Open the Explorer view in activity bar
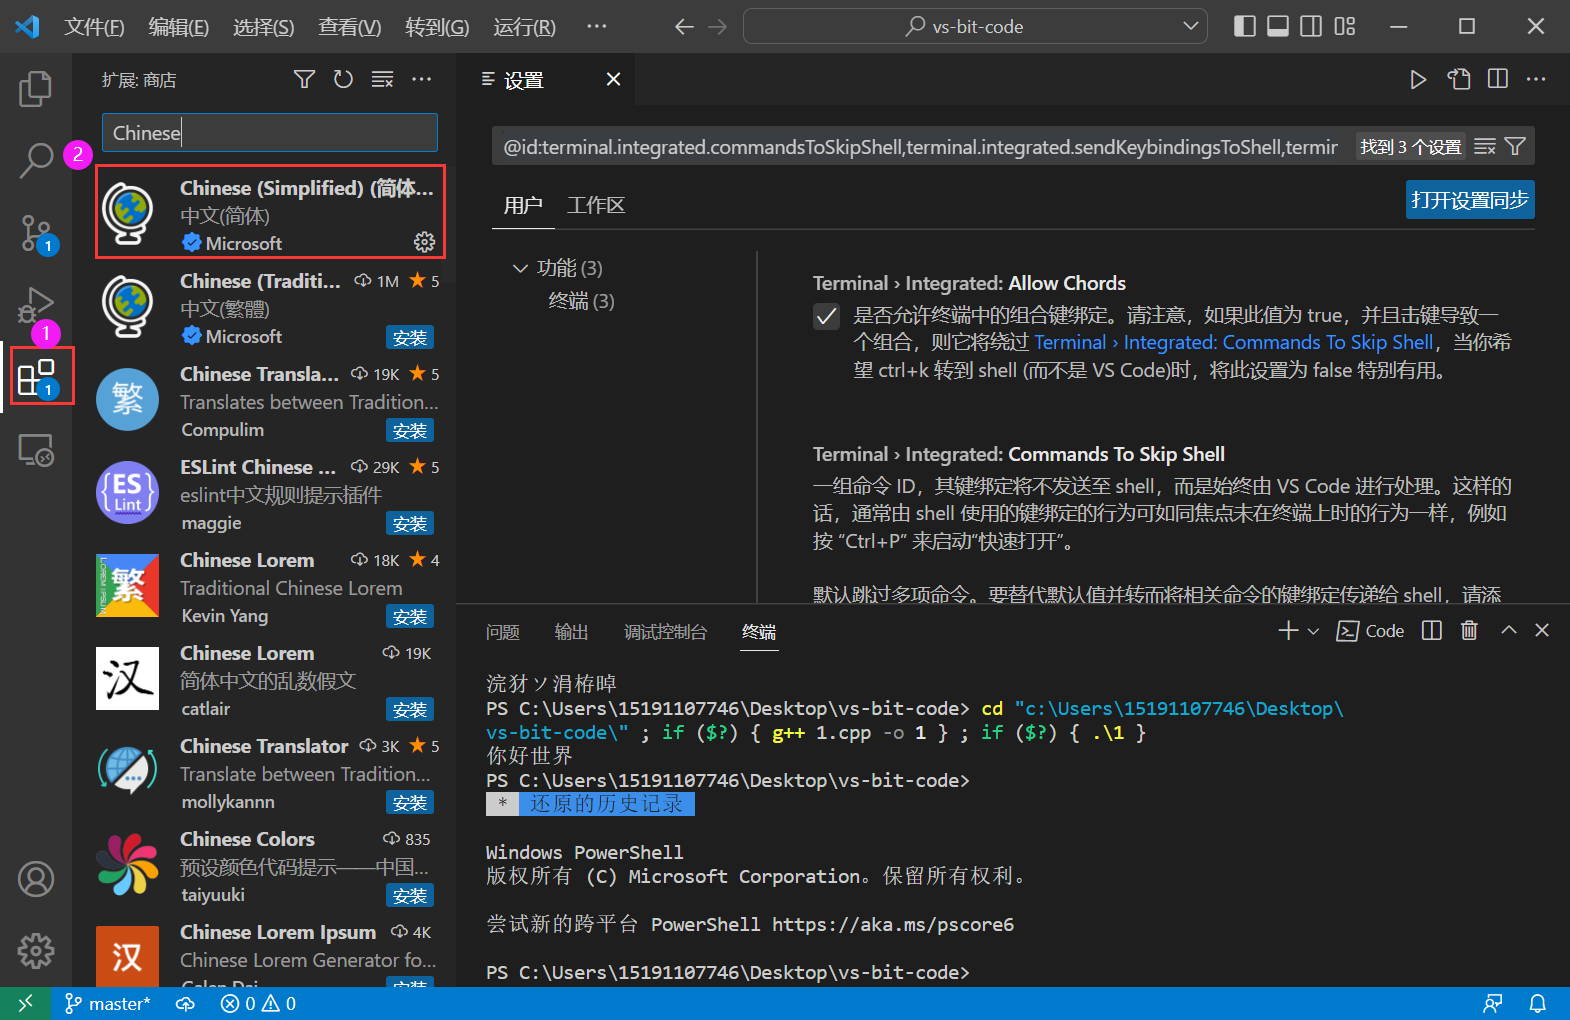This screenshot has height=1020, width=1570. tap(36, 89)
